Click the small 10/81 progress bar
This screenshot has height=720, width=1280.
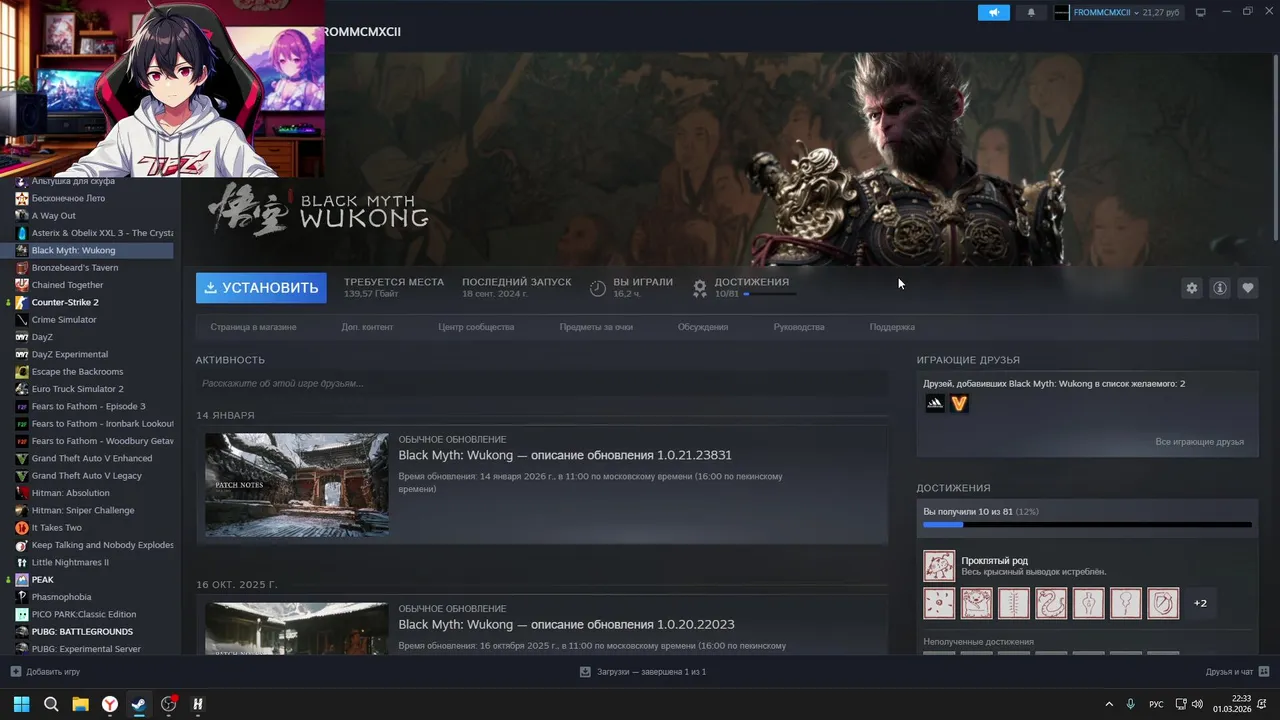769,294
